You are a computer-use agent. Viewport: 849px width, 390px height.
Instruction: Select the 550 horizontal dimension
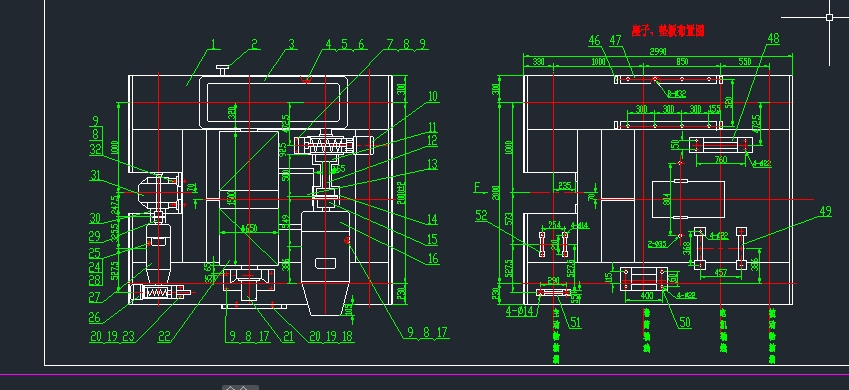click(x=745, y=62)
